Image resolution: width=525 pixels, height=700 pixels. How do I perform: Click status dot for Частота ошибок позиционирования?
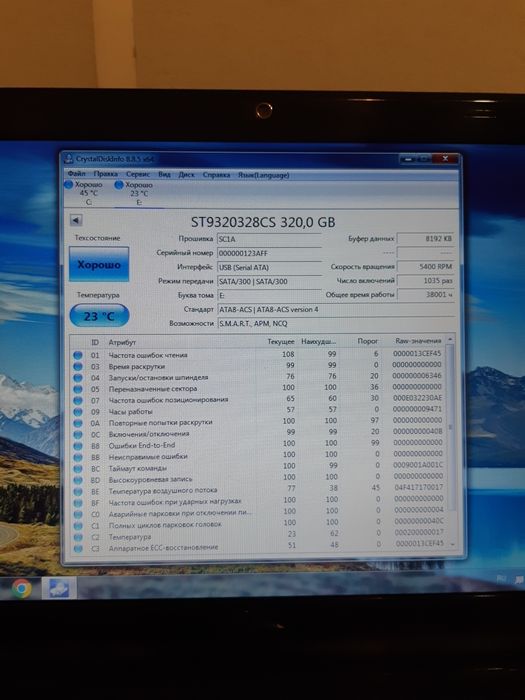(x=78, y=400)
